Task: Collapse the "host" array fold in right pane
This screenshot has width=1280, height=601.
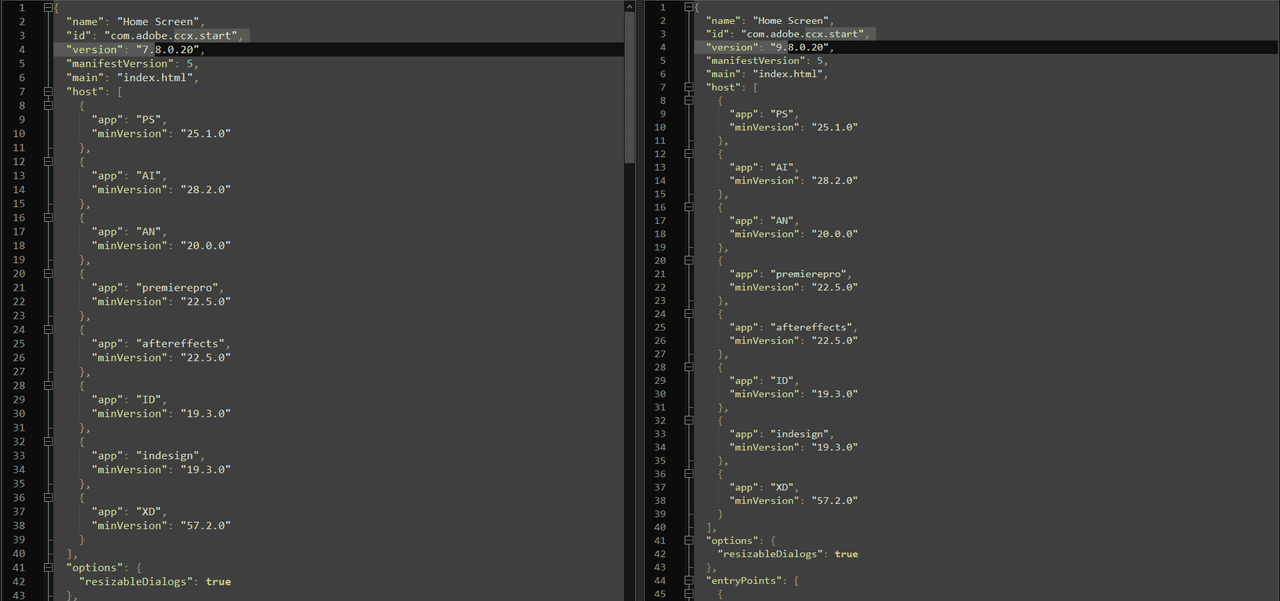Action: point(688,87)
